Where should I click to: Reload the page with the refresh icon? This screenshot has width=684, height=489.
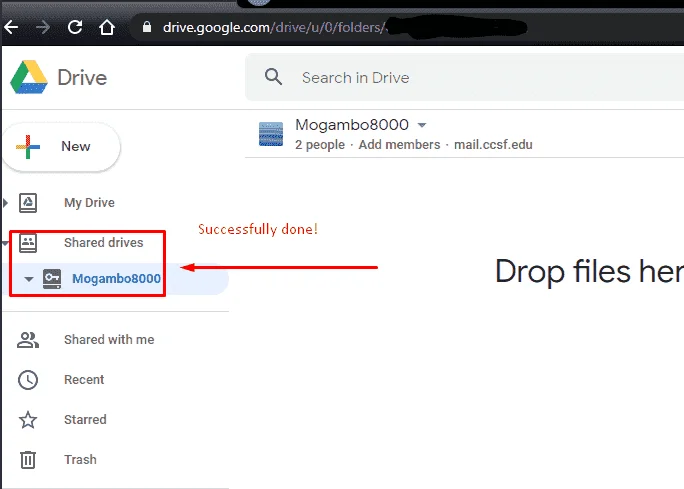pos(75,27)
